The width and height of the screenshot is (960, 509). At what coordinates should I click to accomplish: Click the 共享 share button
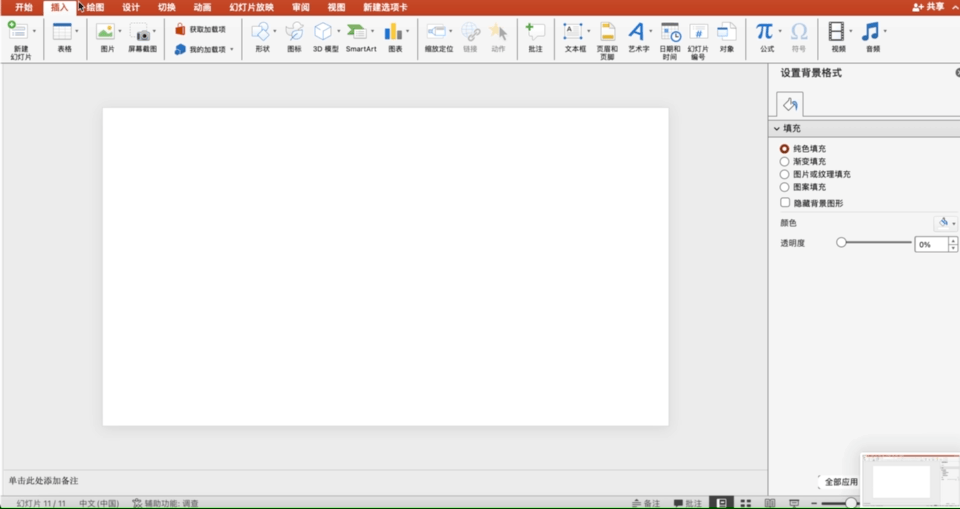928,7
